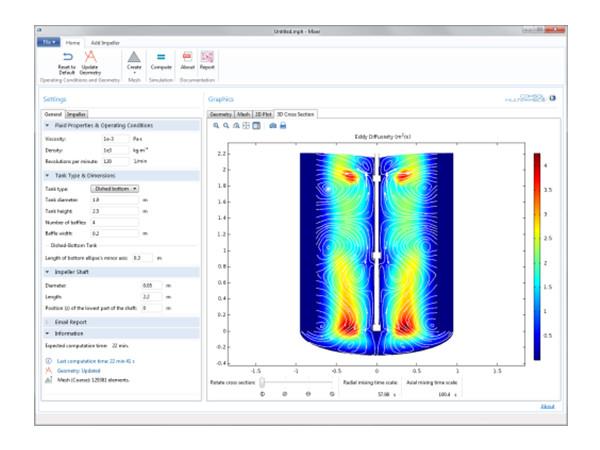This screenshot has height=450, width=600.
Task: Click the shaft Diameter input field
Action: (151, 285)
